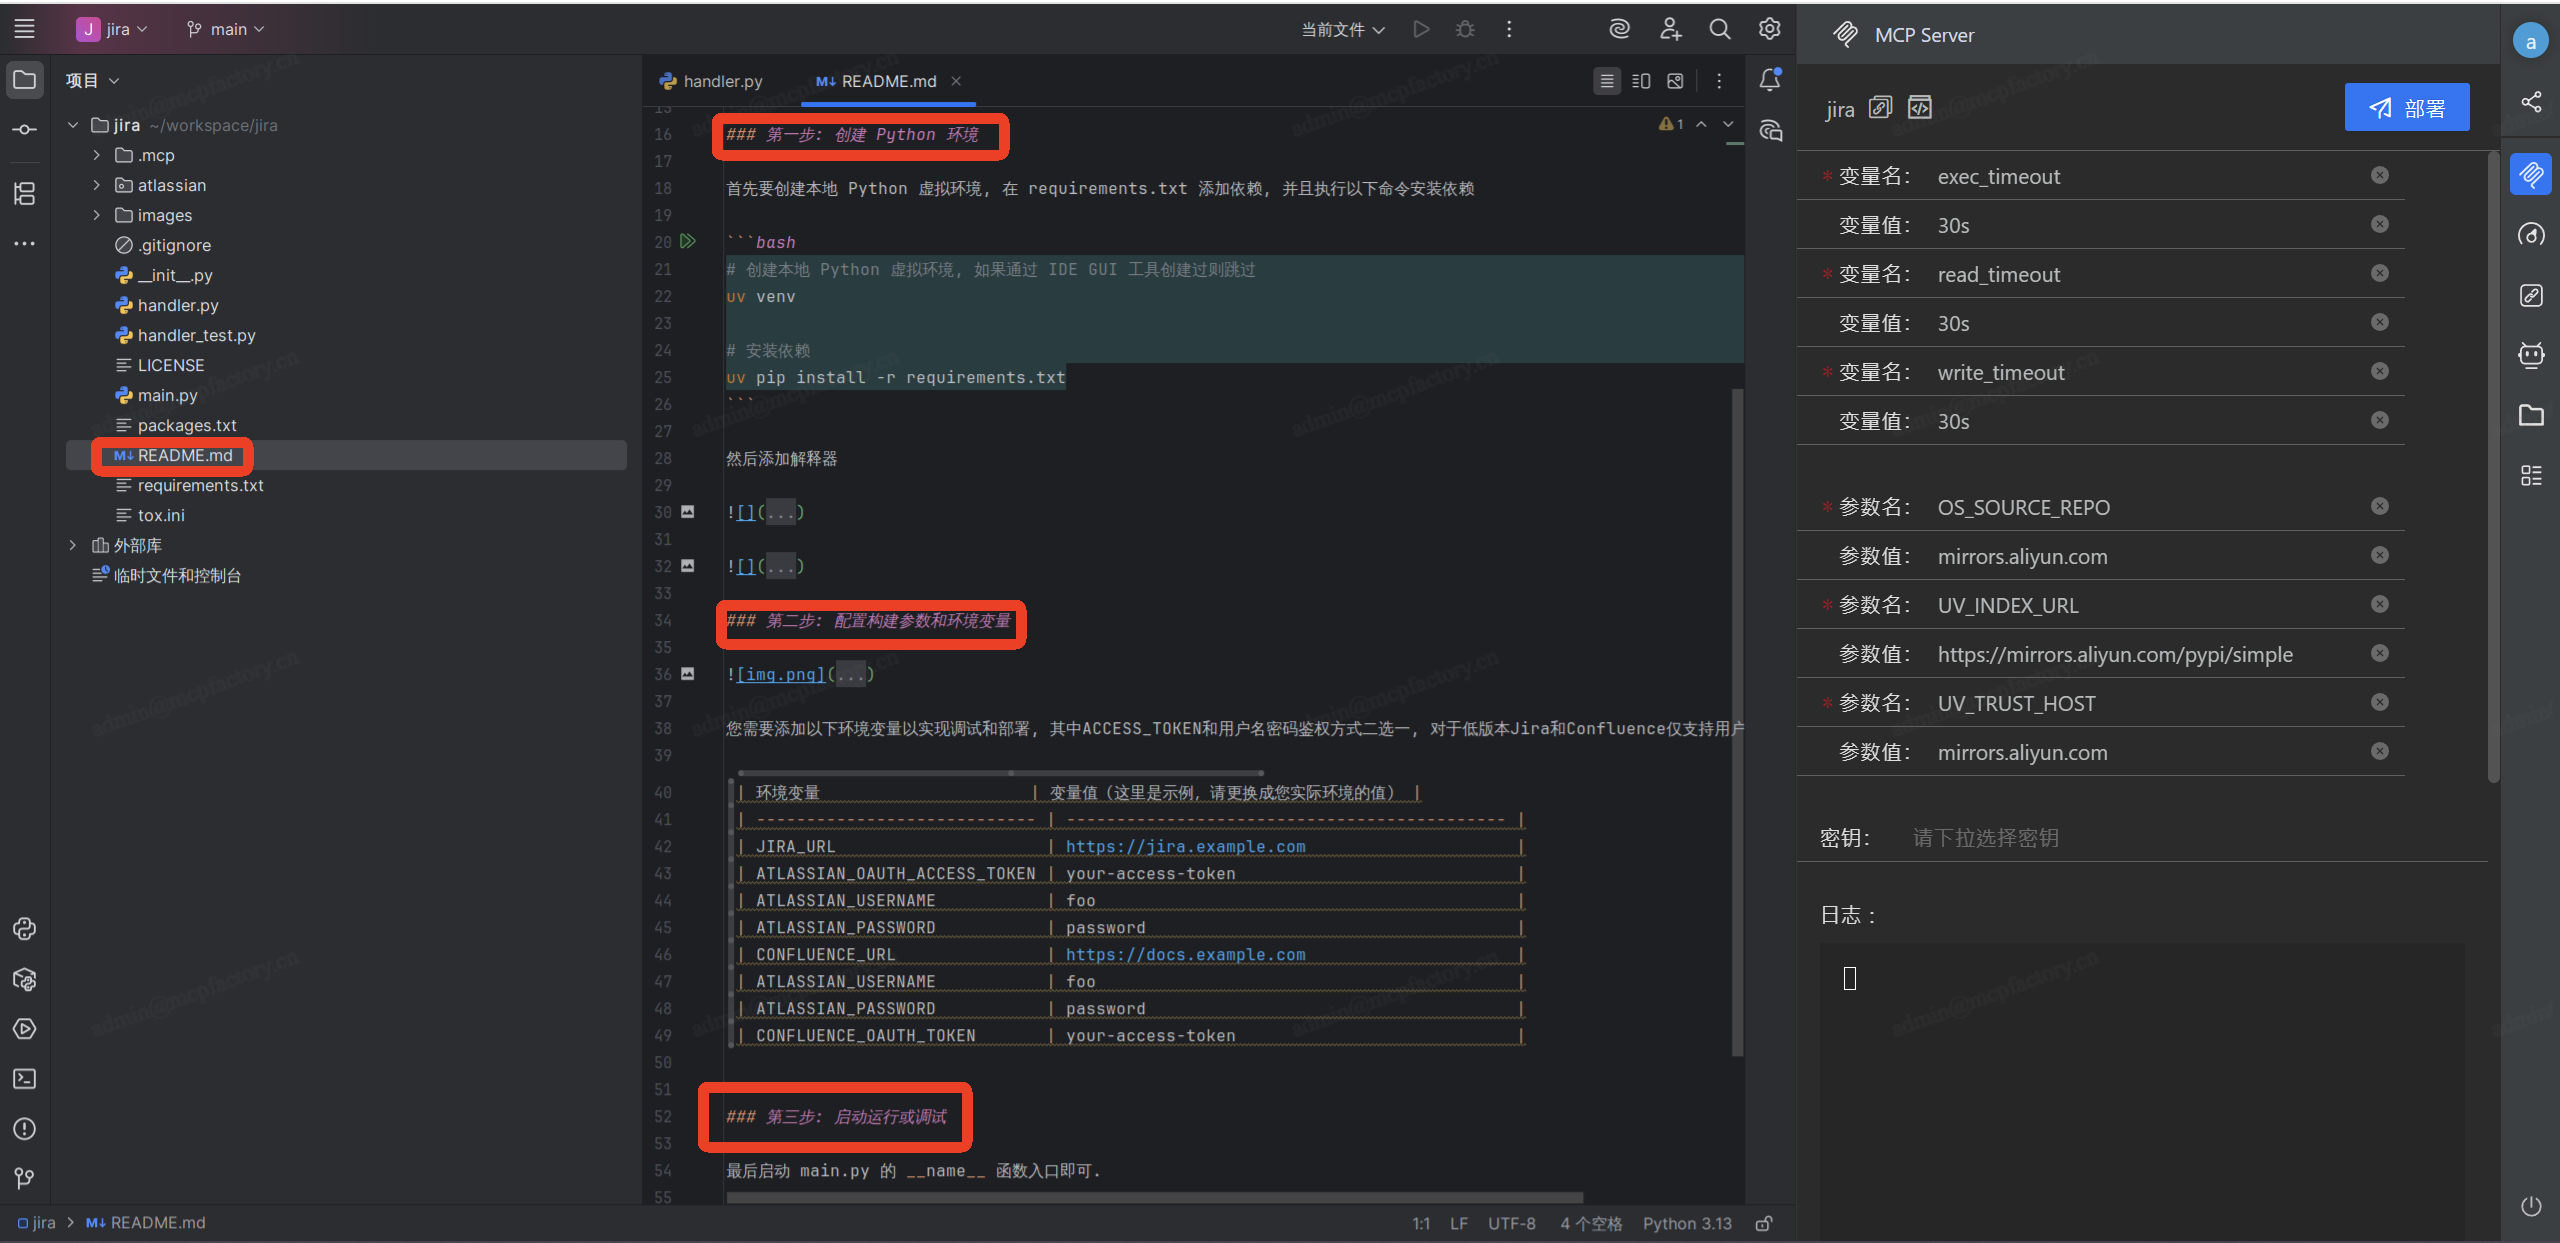Switch to editor and preview split view
The height and width of the screenshot is (1243, 2560).
[x=1641, y=81]
